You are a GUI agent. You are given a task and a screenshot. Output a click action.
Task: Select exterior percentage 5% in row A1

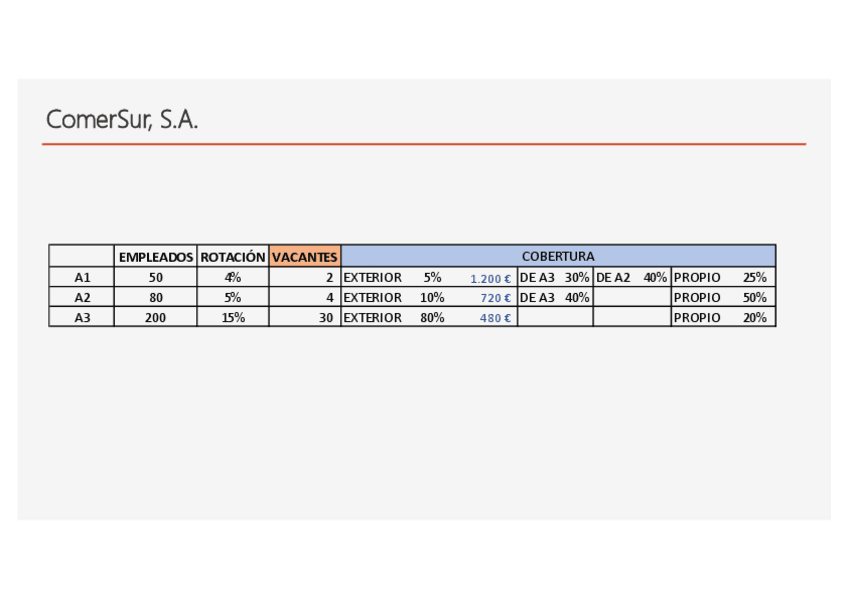(x=432, y=277)
